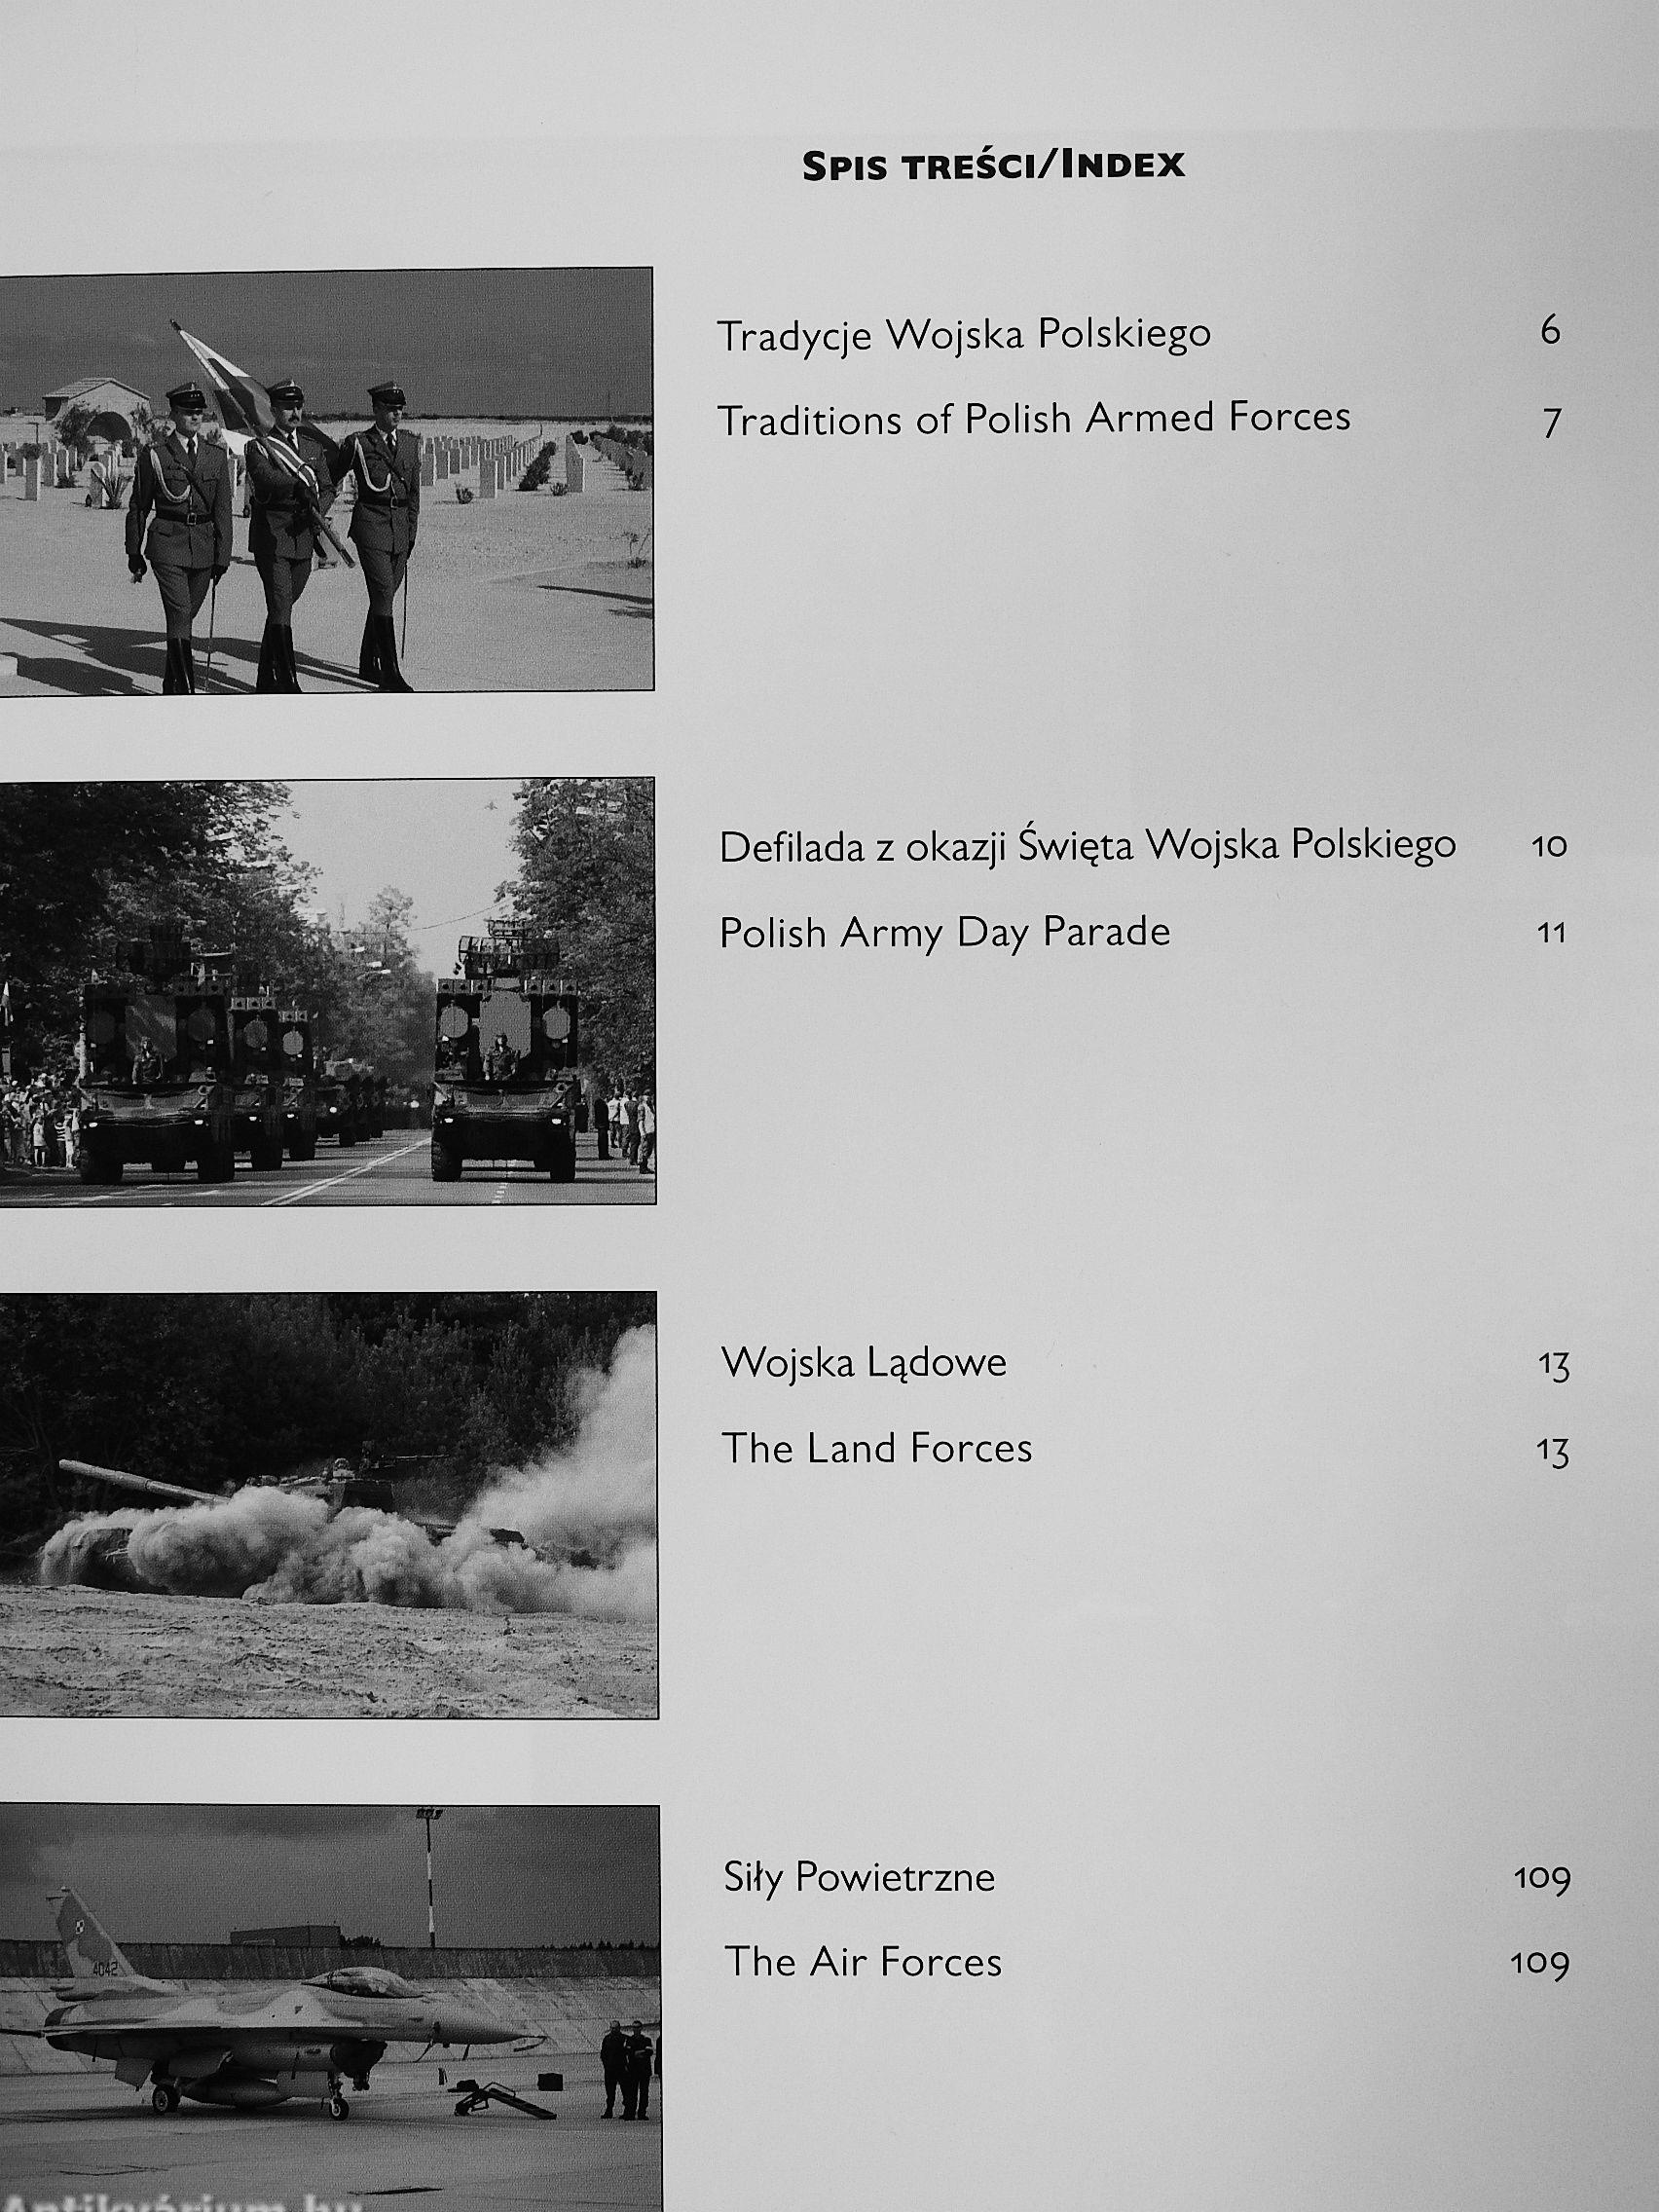Click the 'Siły Powietrzne' entry
Viewport: 1659px width, 2212px height.
coord(859,1877)
